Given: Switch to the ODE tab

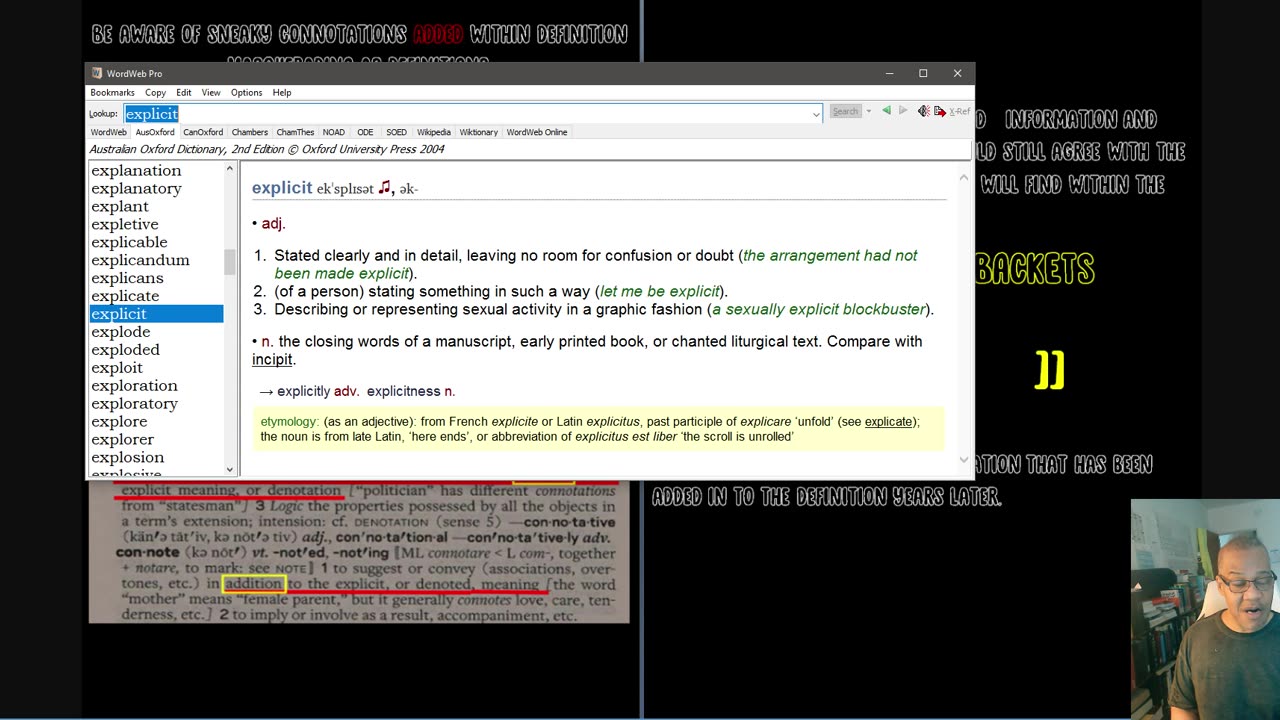Looking at the screenshot, I should [x=365, y=132].
